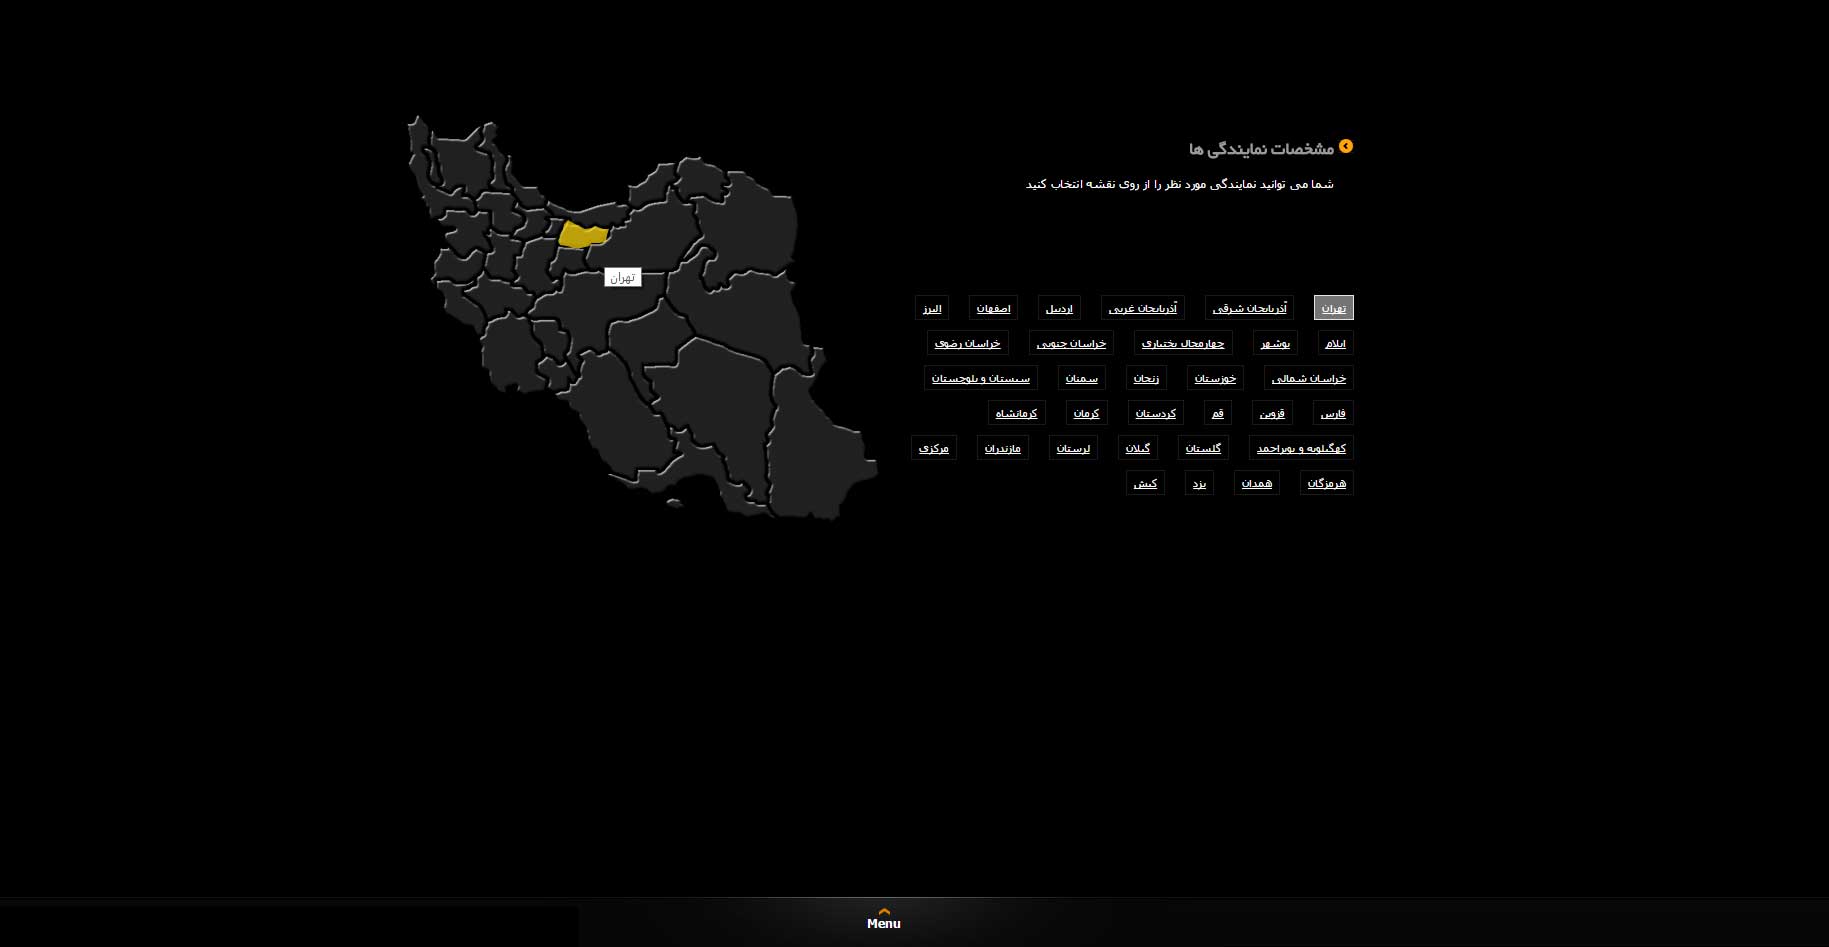Choose the اصفهان province link
Viewport: 1829px width, 947px height.
993,308
